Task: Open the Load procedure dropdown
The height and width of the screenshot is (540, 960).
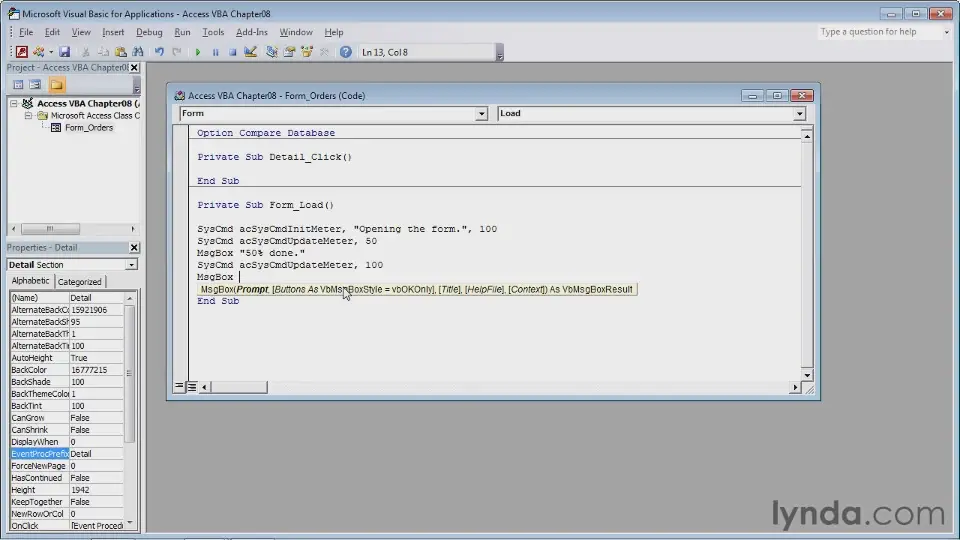Action: 799,114
